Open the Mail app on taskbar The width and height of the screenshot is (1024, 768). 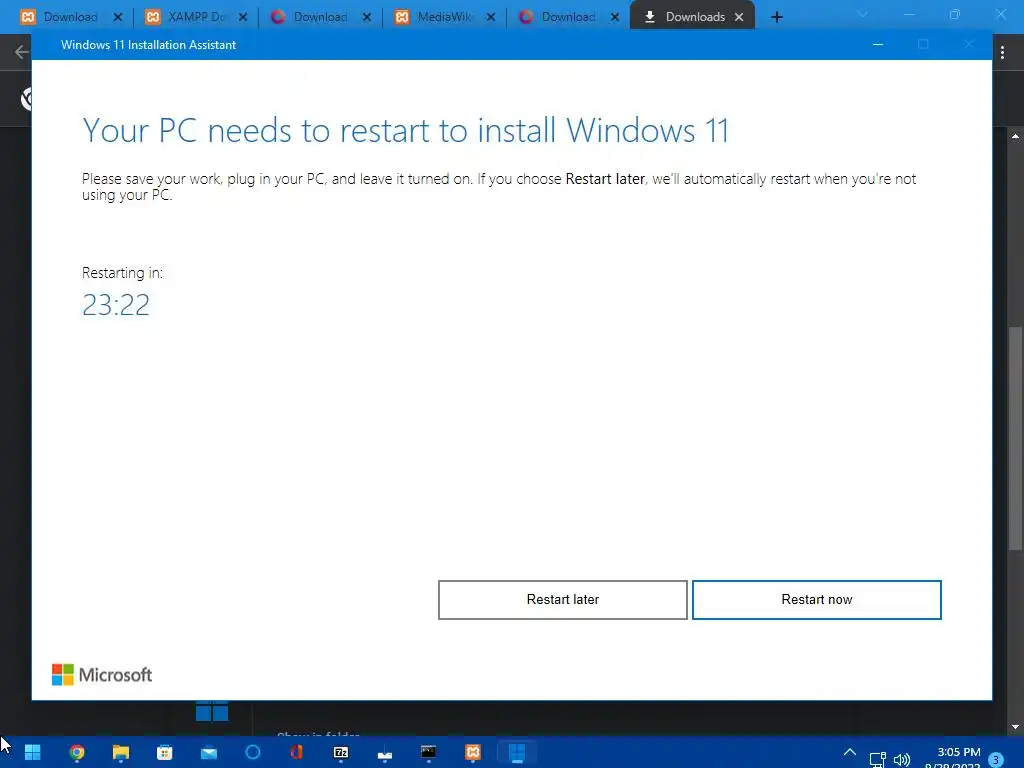point(209,752)
